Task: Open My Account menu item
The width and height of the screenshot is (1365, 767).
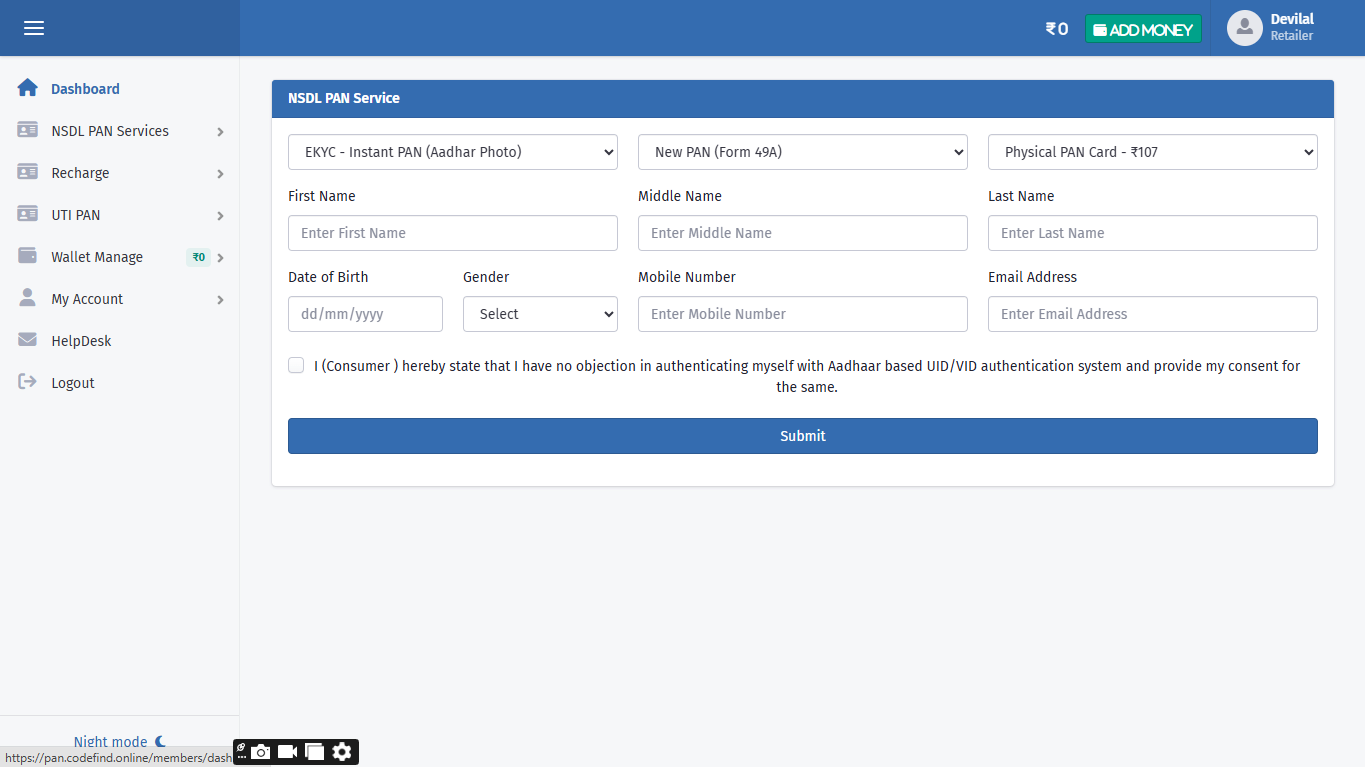Action: point(87,299)
